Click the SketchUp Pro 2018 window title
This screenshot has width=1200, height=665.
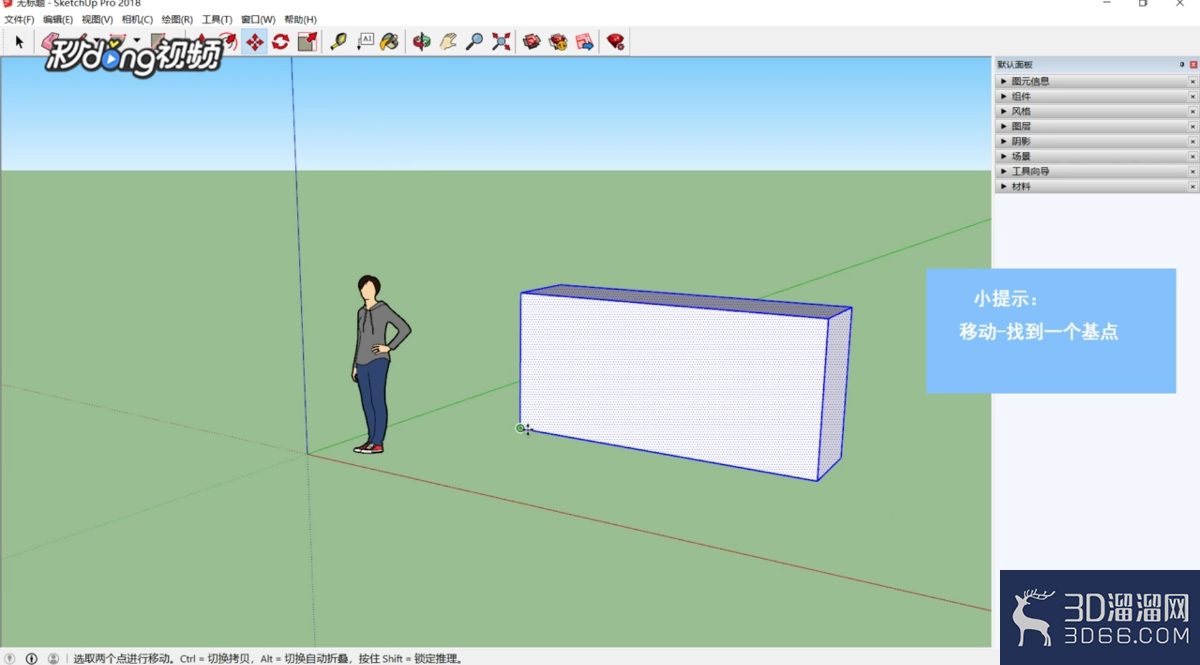[x=97, y=4]
